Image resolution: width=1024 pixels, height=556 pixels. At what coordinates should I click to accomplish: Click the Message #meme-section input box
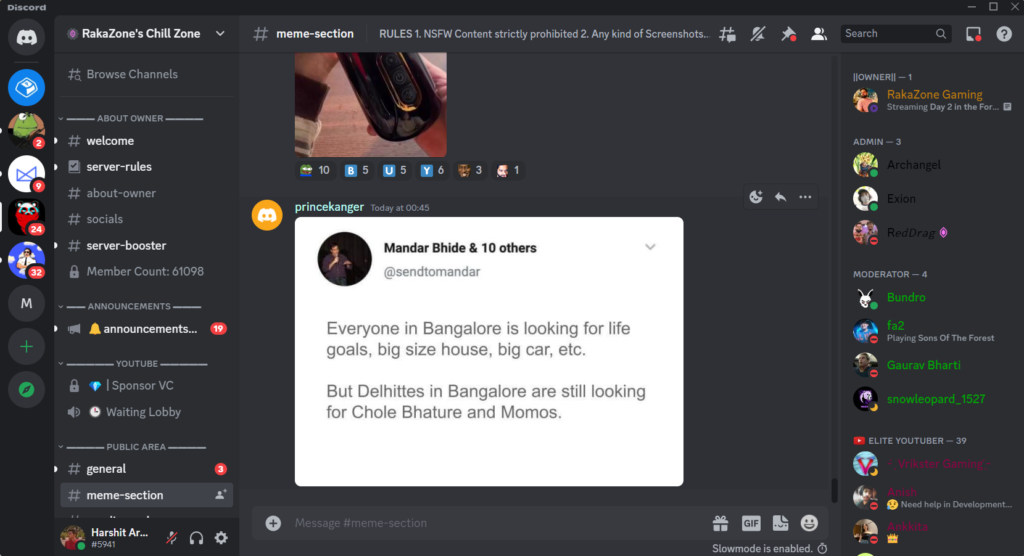[496, 523]
